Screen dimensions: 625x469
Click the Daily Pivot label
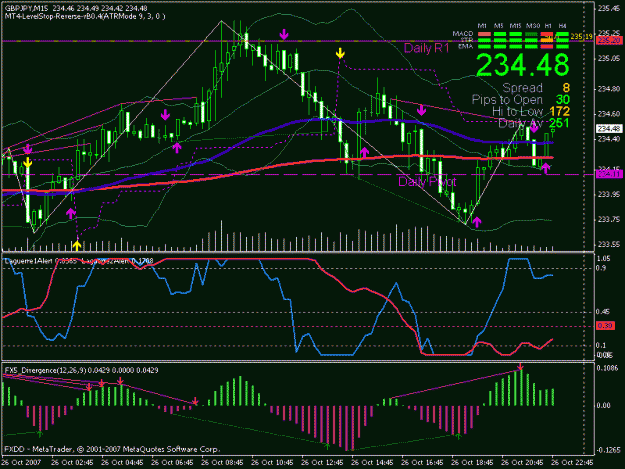[427, 182]
